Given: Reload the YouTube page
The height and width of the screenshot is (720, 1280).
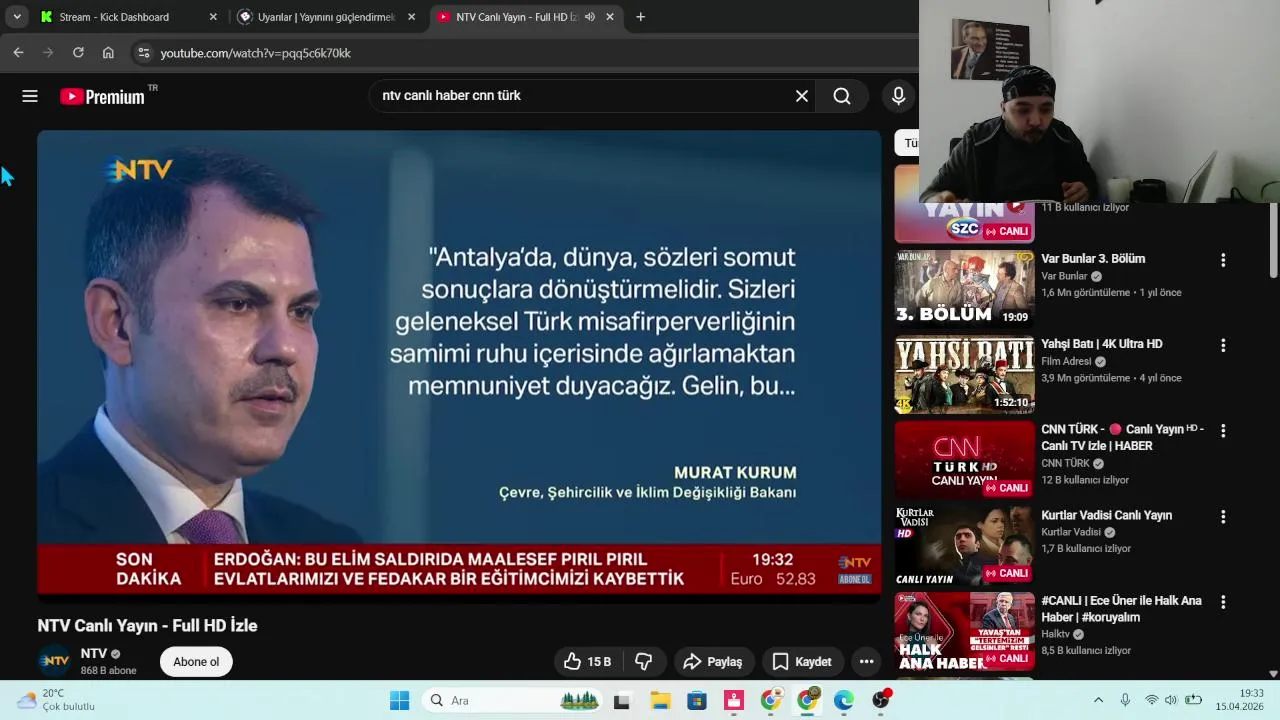Looking at the screenshot, I should point(78,53).
